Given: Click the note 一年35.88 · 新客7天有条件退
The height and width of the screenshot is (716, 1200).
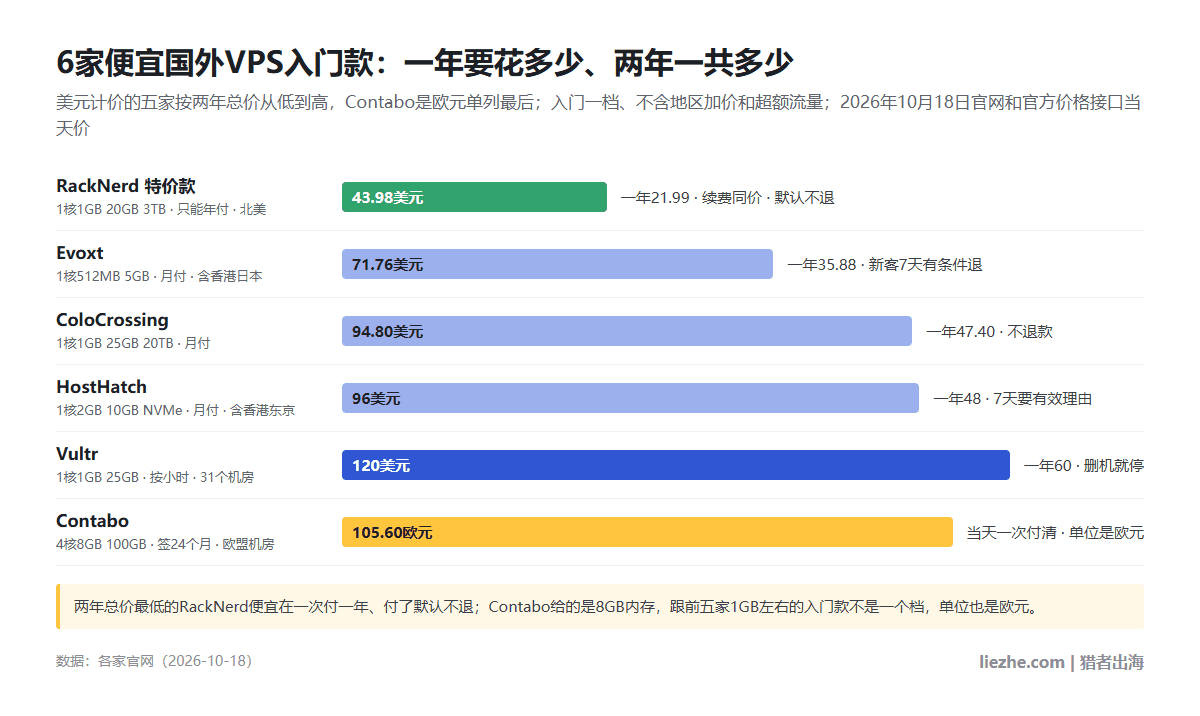Looking at the screenshot, I should 884,265.
